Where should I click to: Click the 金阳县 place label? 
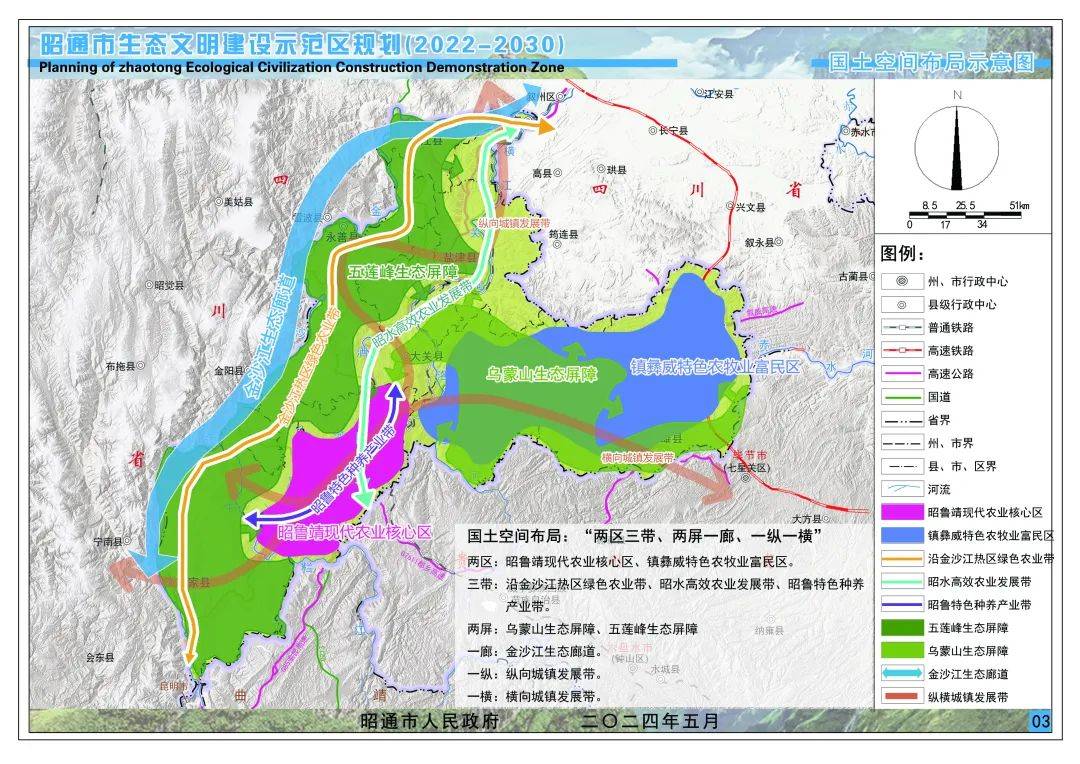[x=229, y=371]
